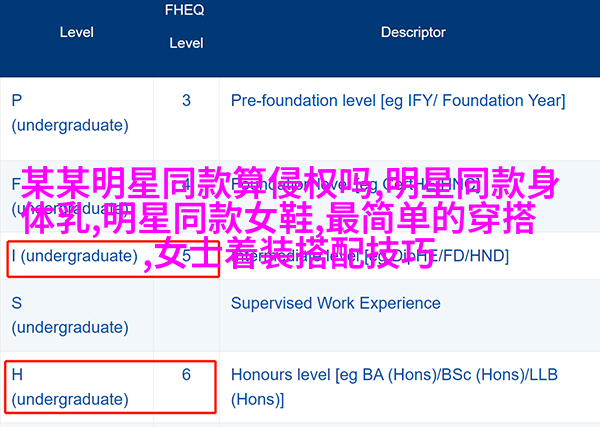
Task: Select the red-boxed "H (undergraduate)" cell
Action: 72,387
